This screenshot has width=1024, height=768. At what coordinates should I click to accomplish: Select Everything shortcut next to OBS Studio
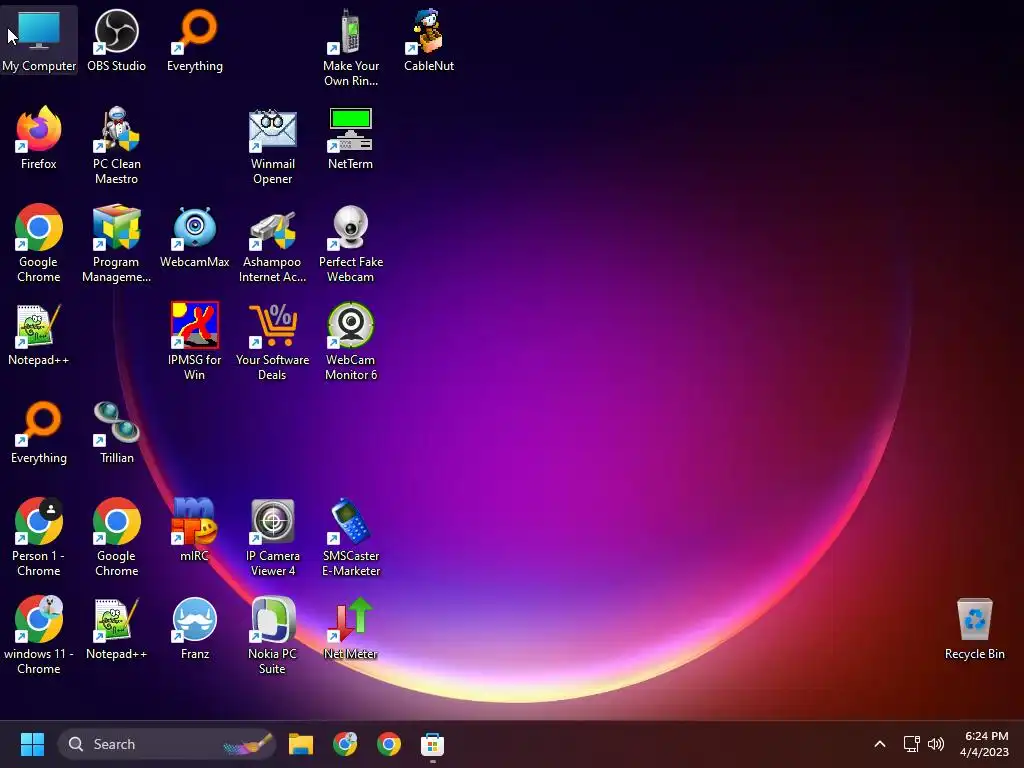pyautogui.click(x=195, y=40)
